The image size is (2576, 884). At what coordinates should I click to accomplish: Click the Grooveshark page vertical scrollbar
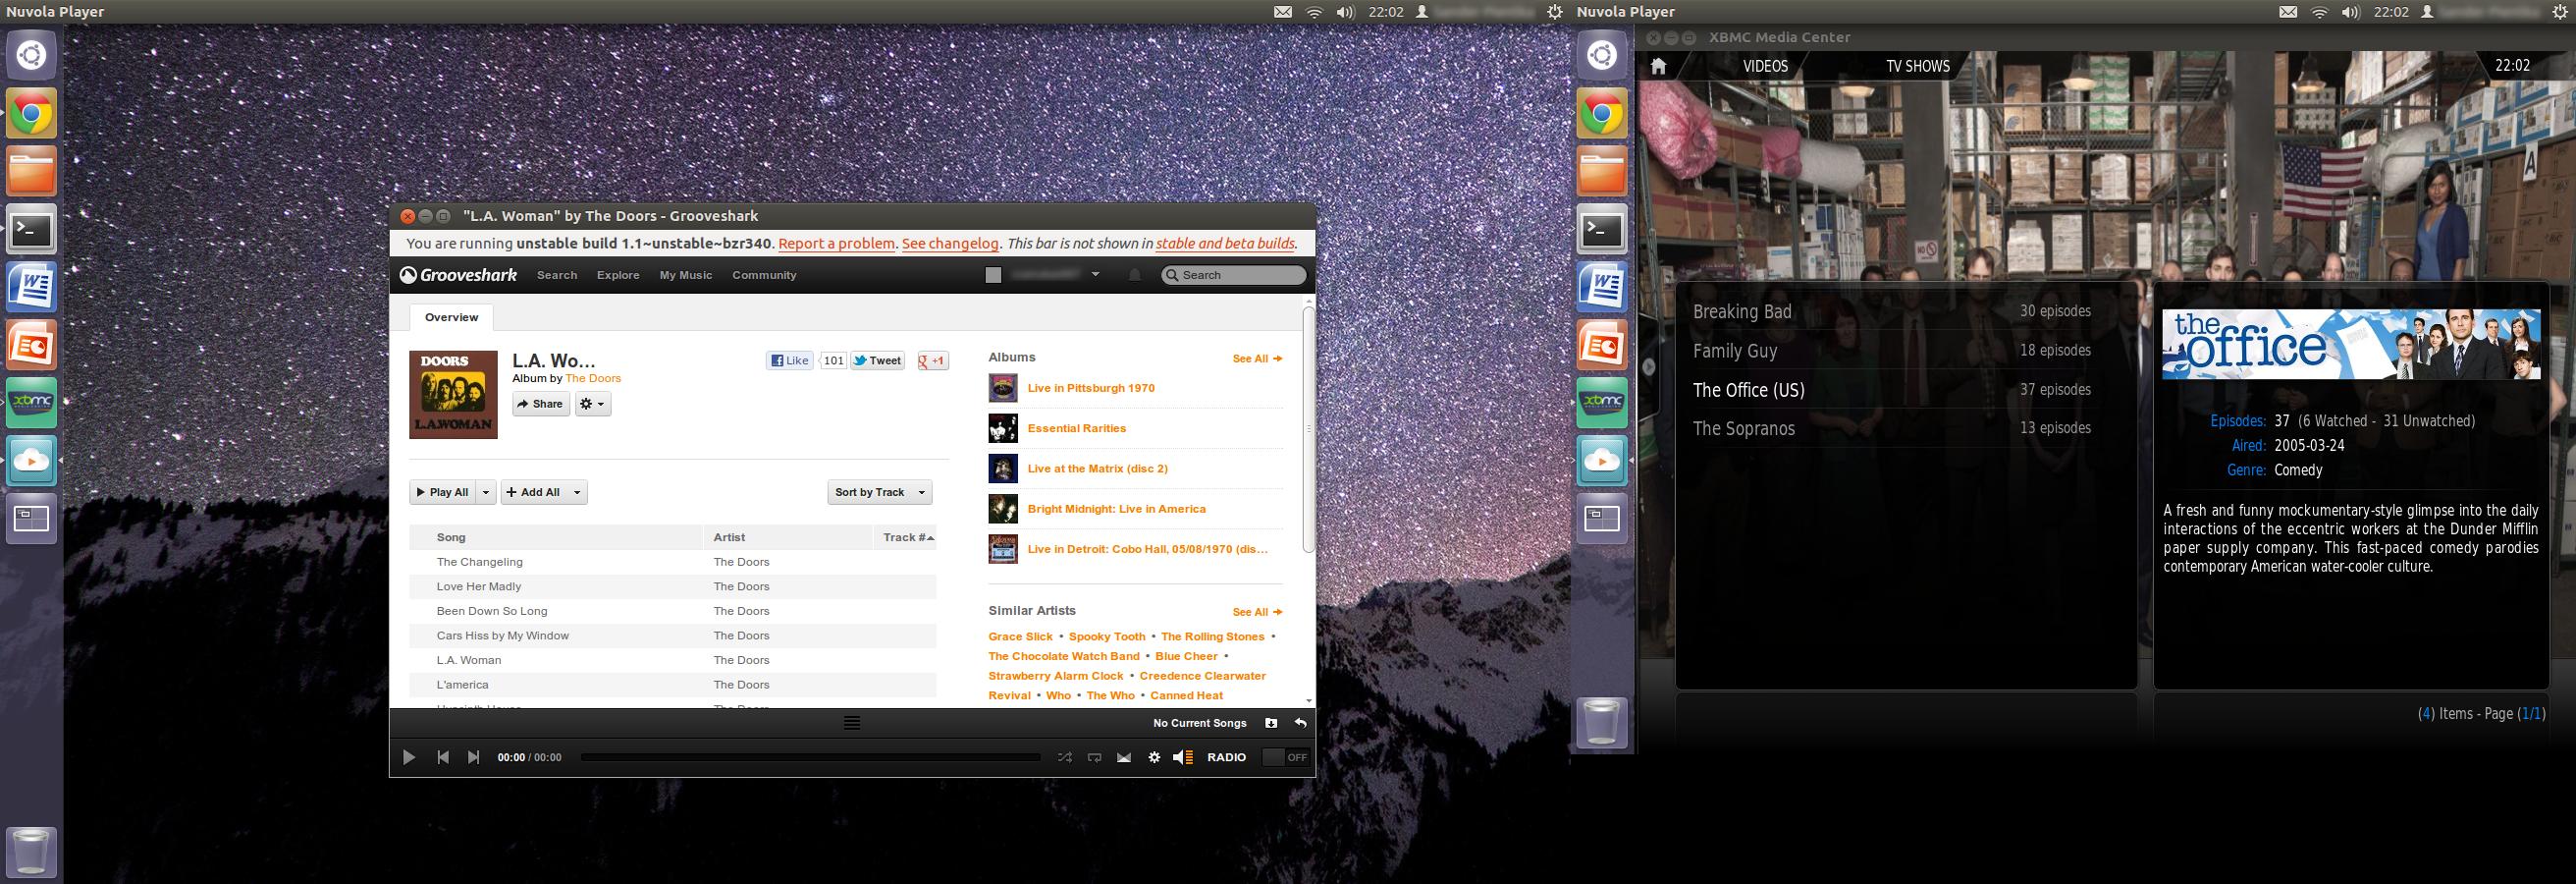[x=1309, y=428]
